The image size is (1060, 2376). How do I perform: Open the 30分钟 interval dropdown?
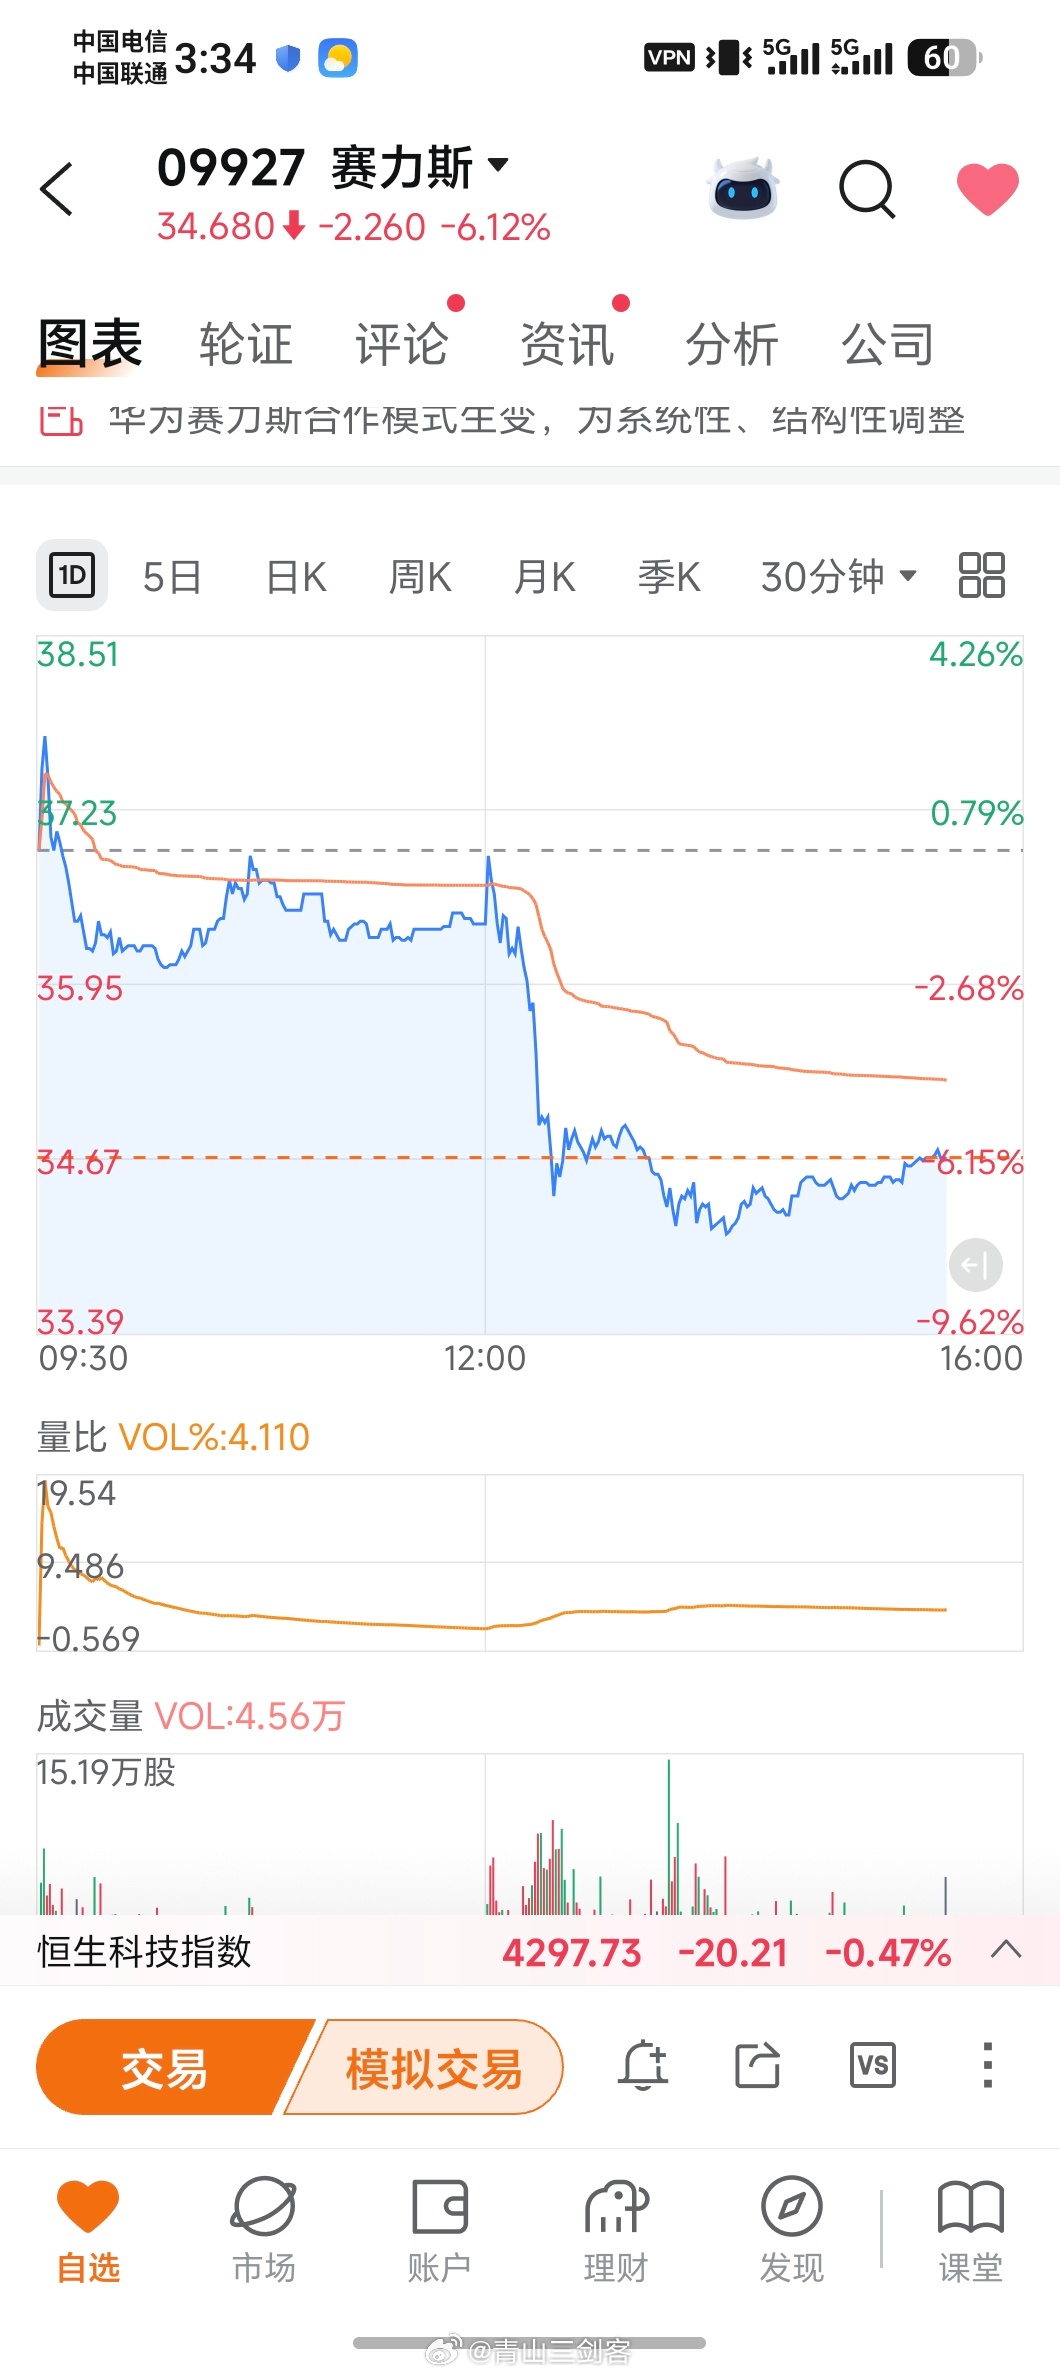(838, 577)
